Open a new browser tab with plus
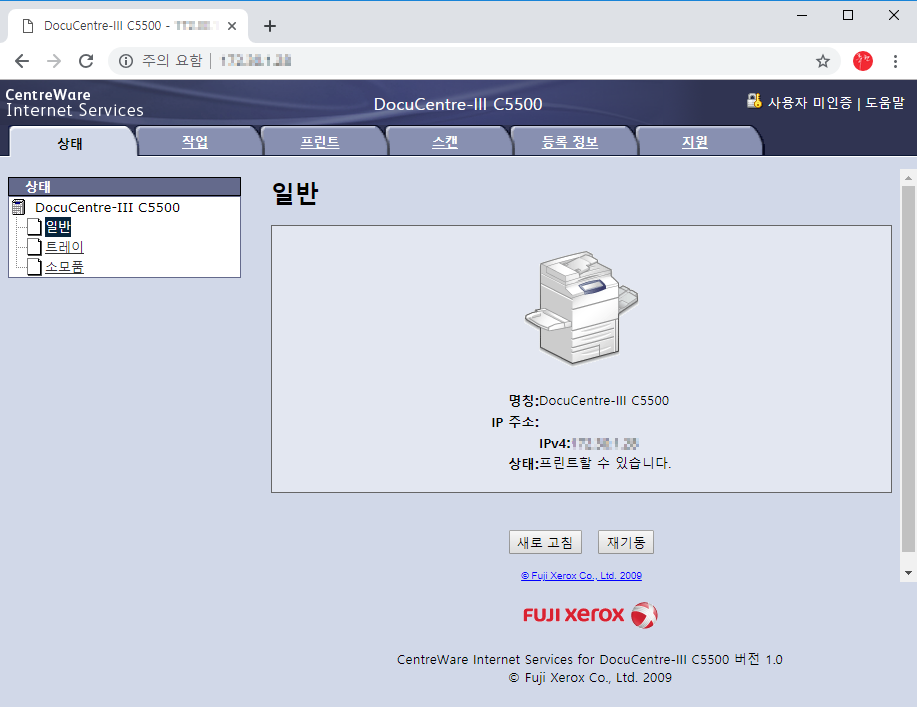This screenshot has height=707, width=917. [270, 26]
